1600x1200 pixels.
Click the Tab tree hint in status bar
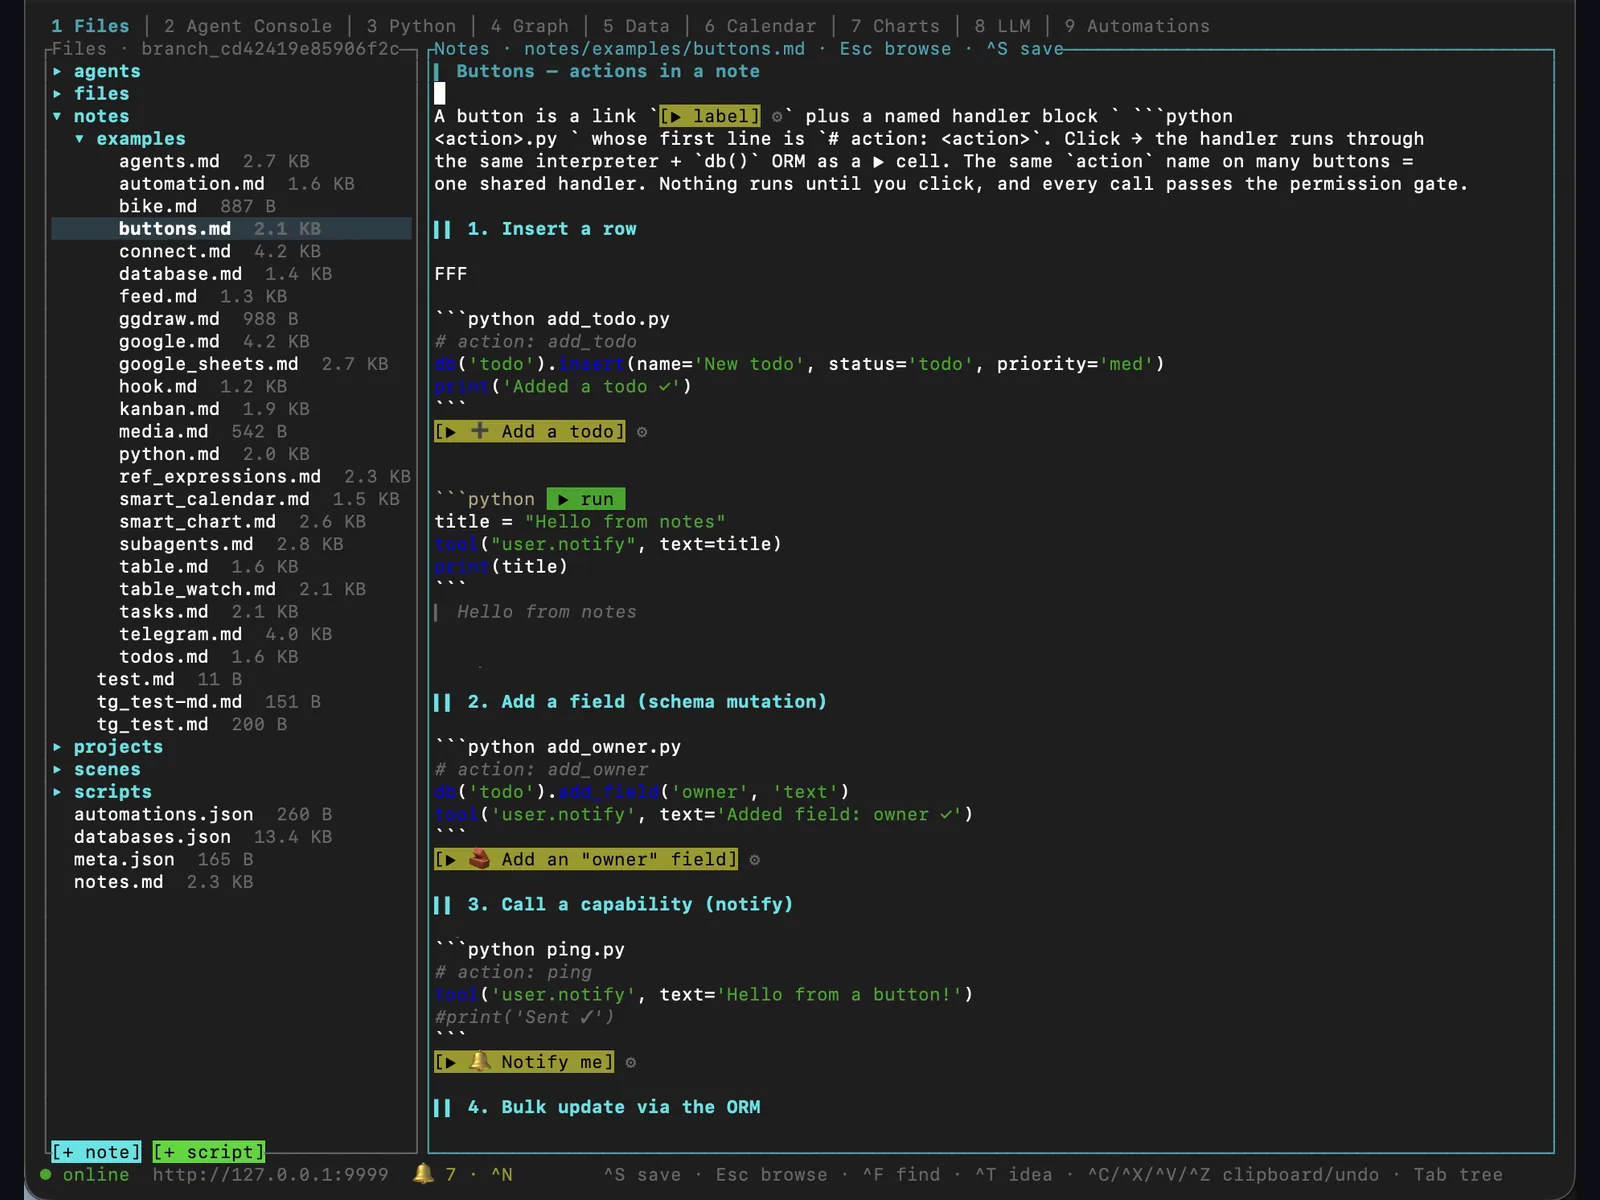tap(1458, 1175)
